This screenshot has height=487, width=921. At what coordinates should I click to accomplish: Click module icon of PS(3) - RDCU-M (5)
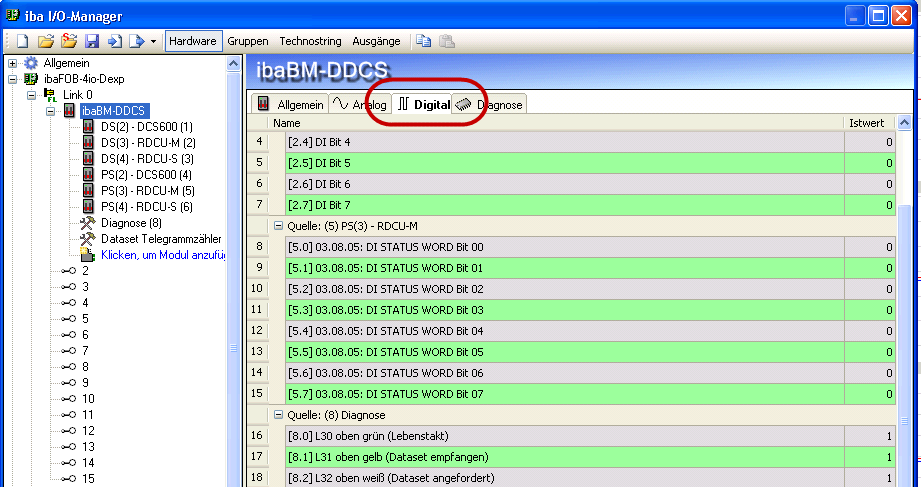coord(88,190)
